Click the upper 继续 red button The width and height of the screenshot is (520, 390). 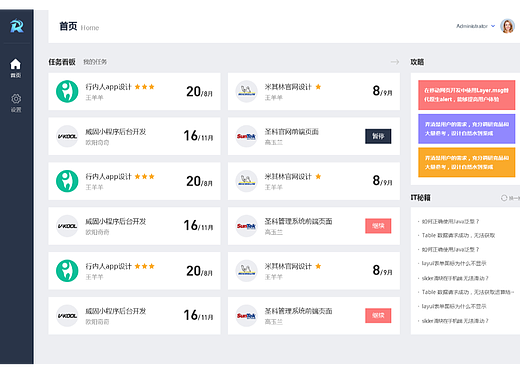pos(378,226)
